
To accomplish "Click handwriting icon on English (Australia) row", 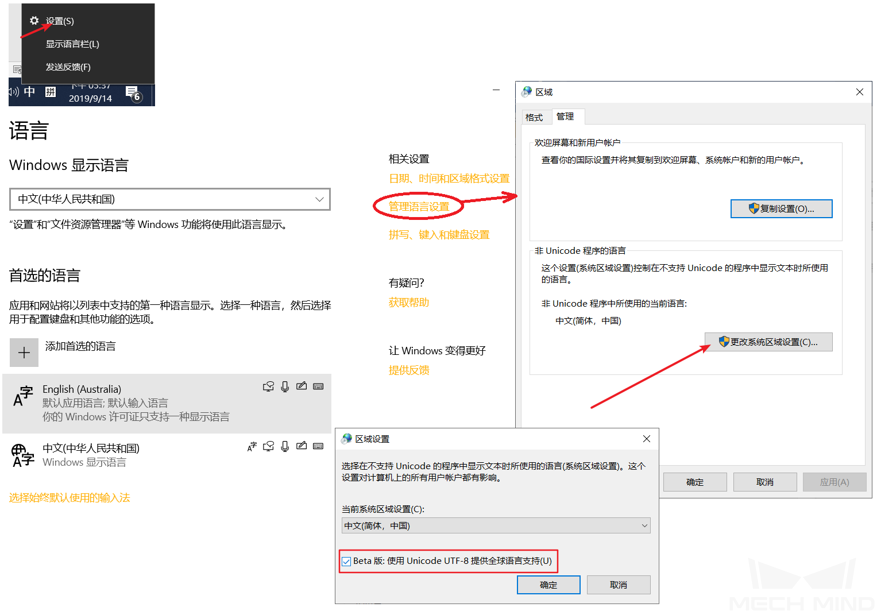I will tap(301, 386).
